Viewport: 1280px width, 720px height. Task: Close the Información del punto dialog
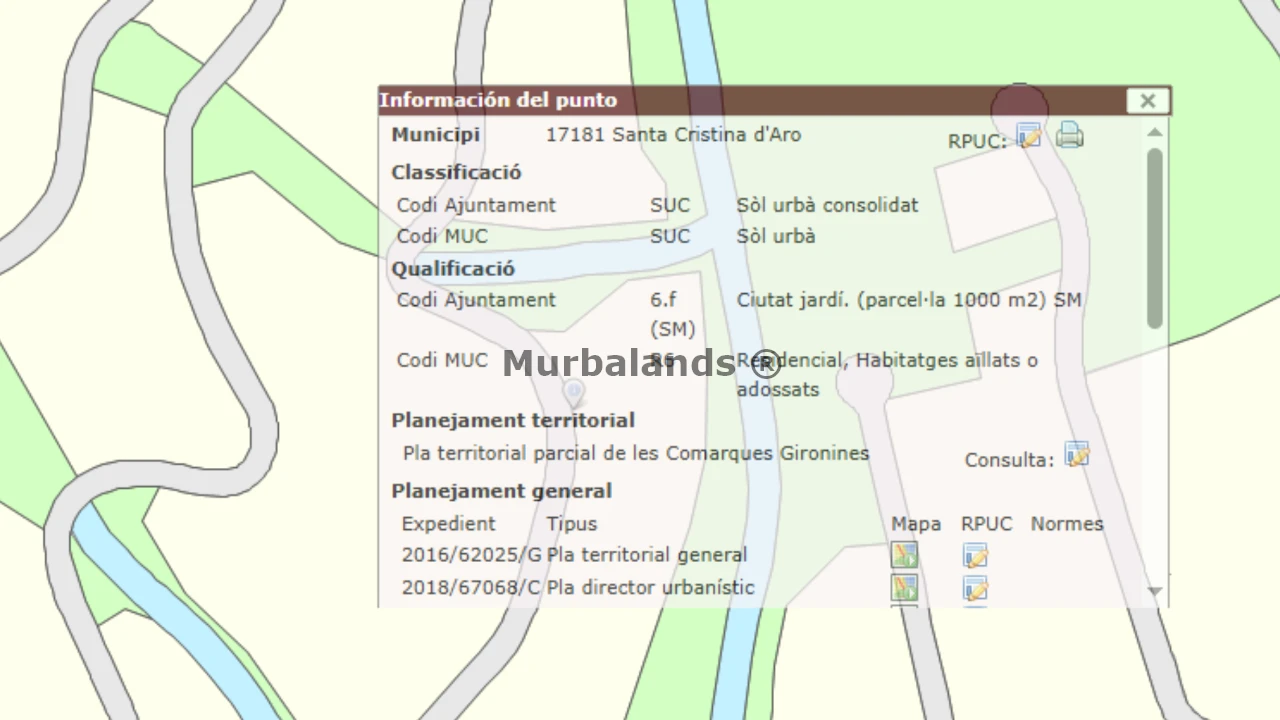pyautogui.click(x=1147, y=101)
